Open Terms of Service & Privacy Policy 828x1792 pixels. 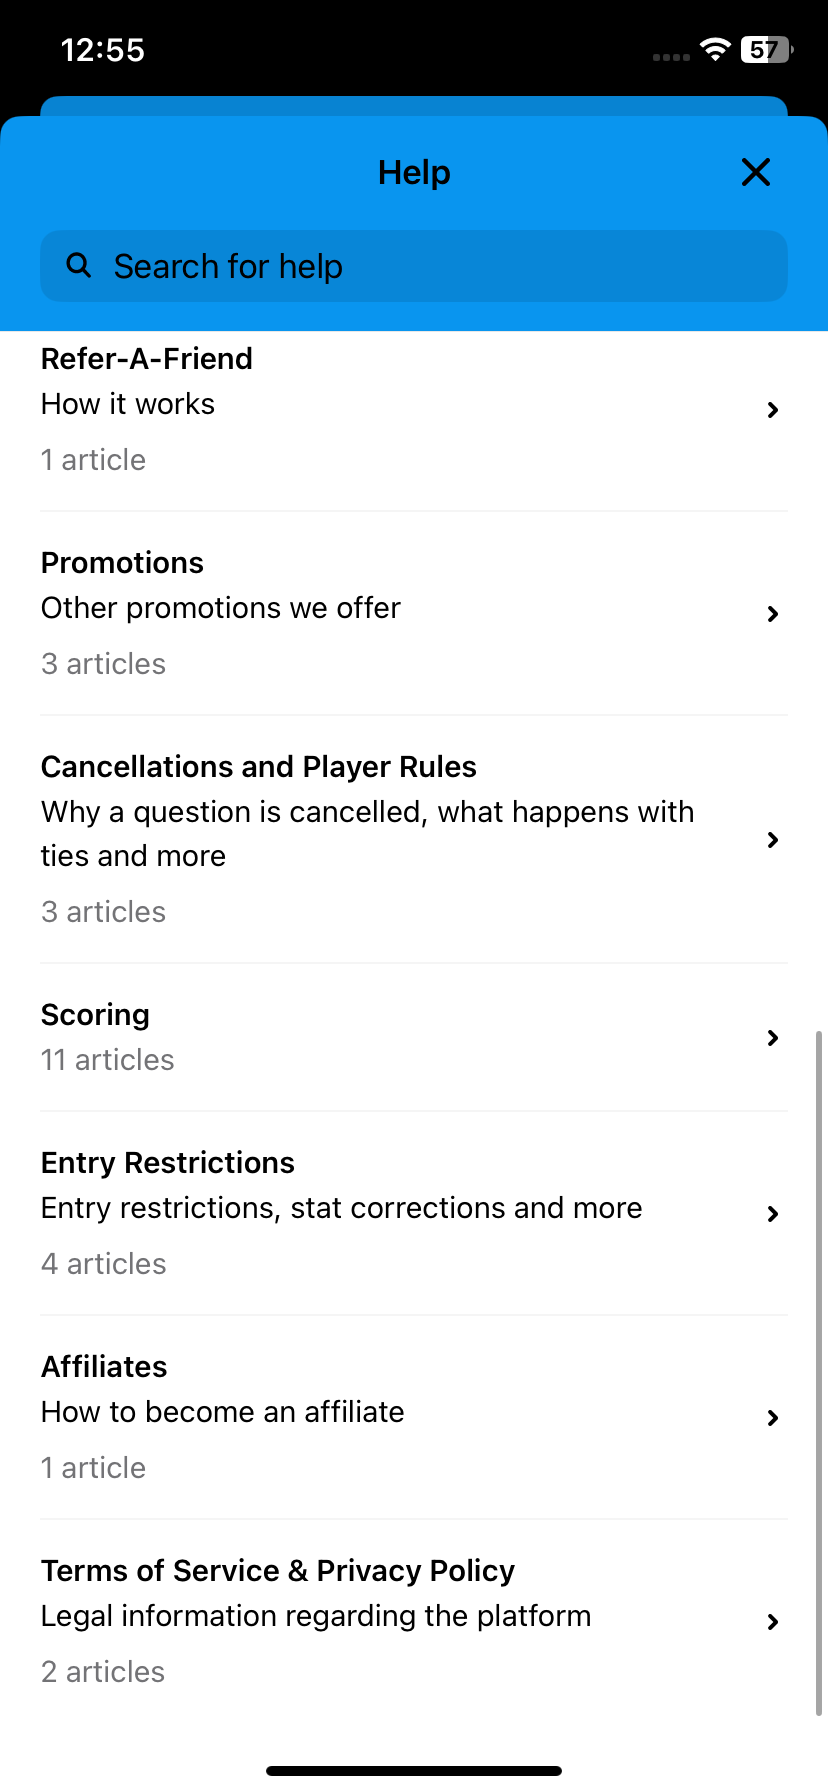point(278,1571)
